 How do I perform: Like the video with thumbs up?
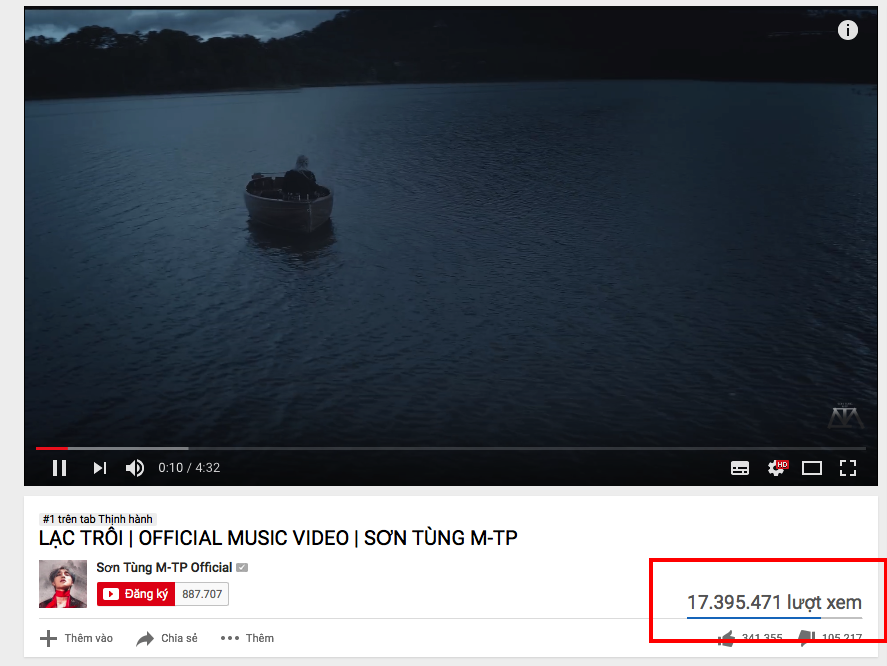[x=726, y=638]
